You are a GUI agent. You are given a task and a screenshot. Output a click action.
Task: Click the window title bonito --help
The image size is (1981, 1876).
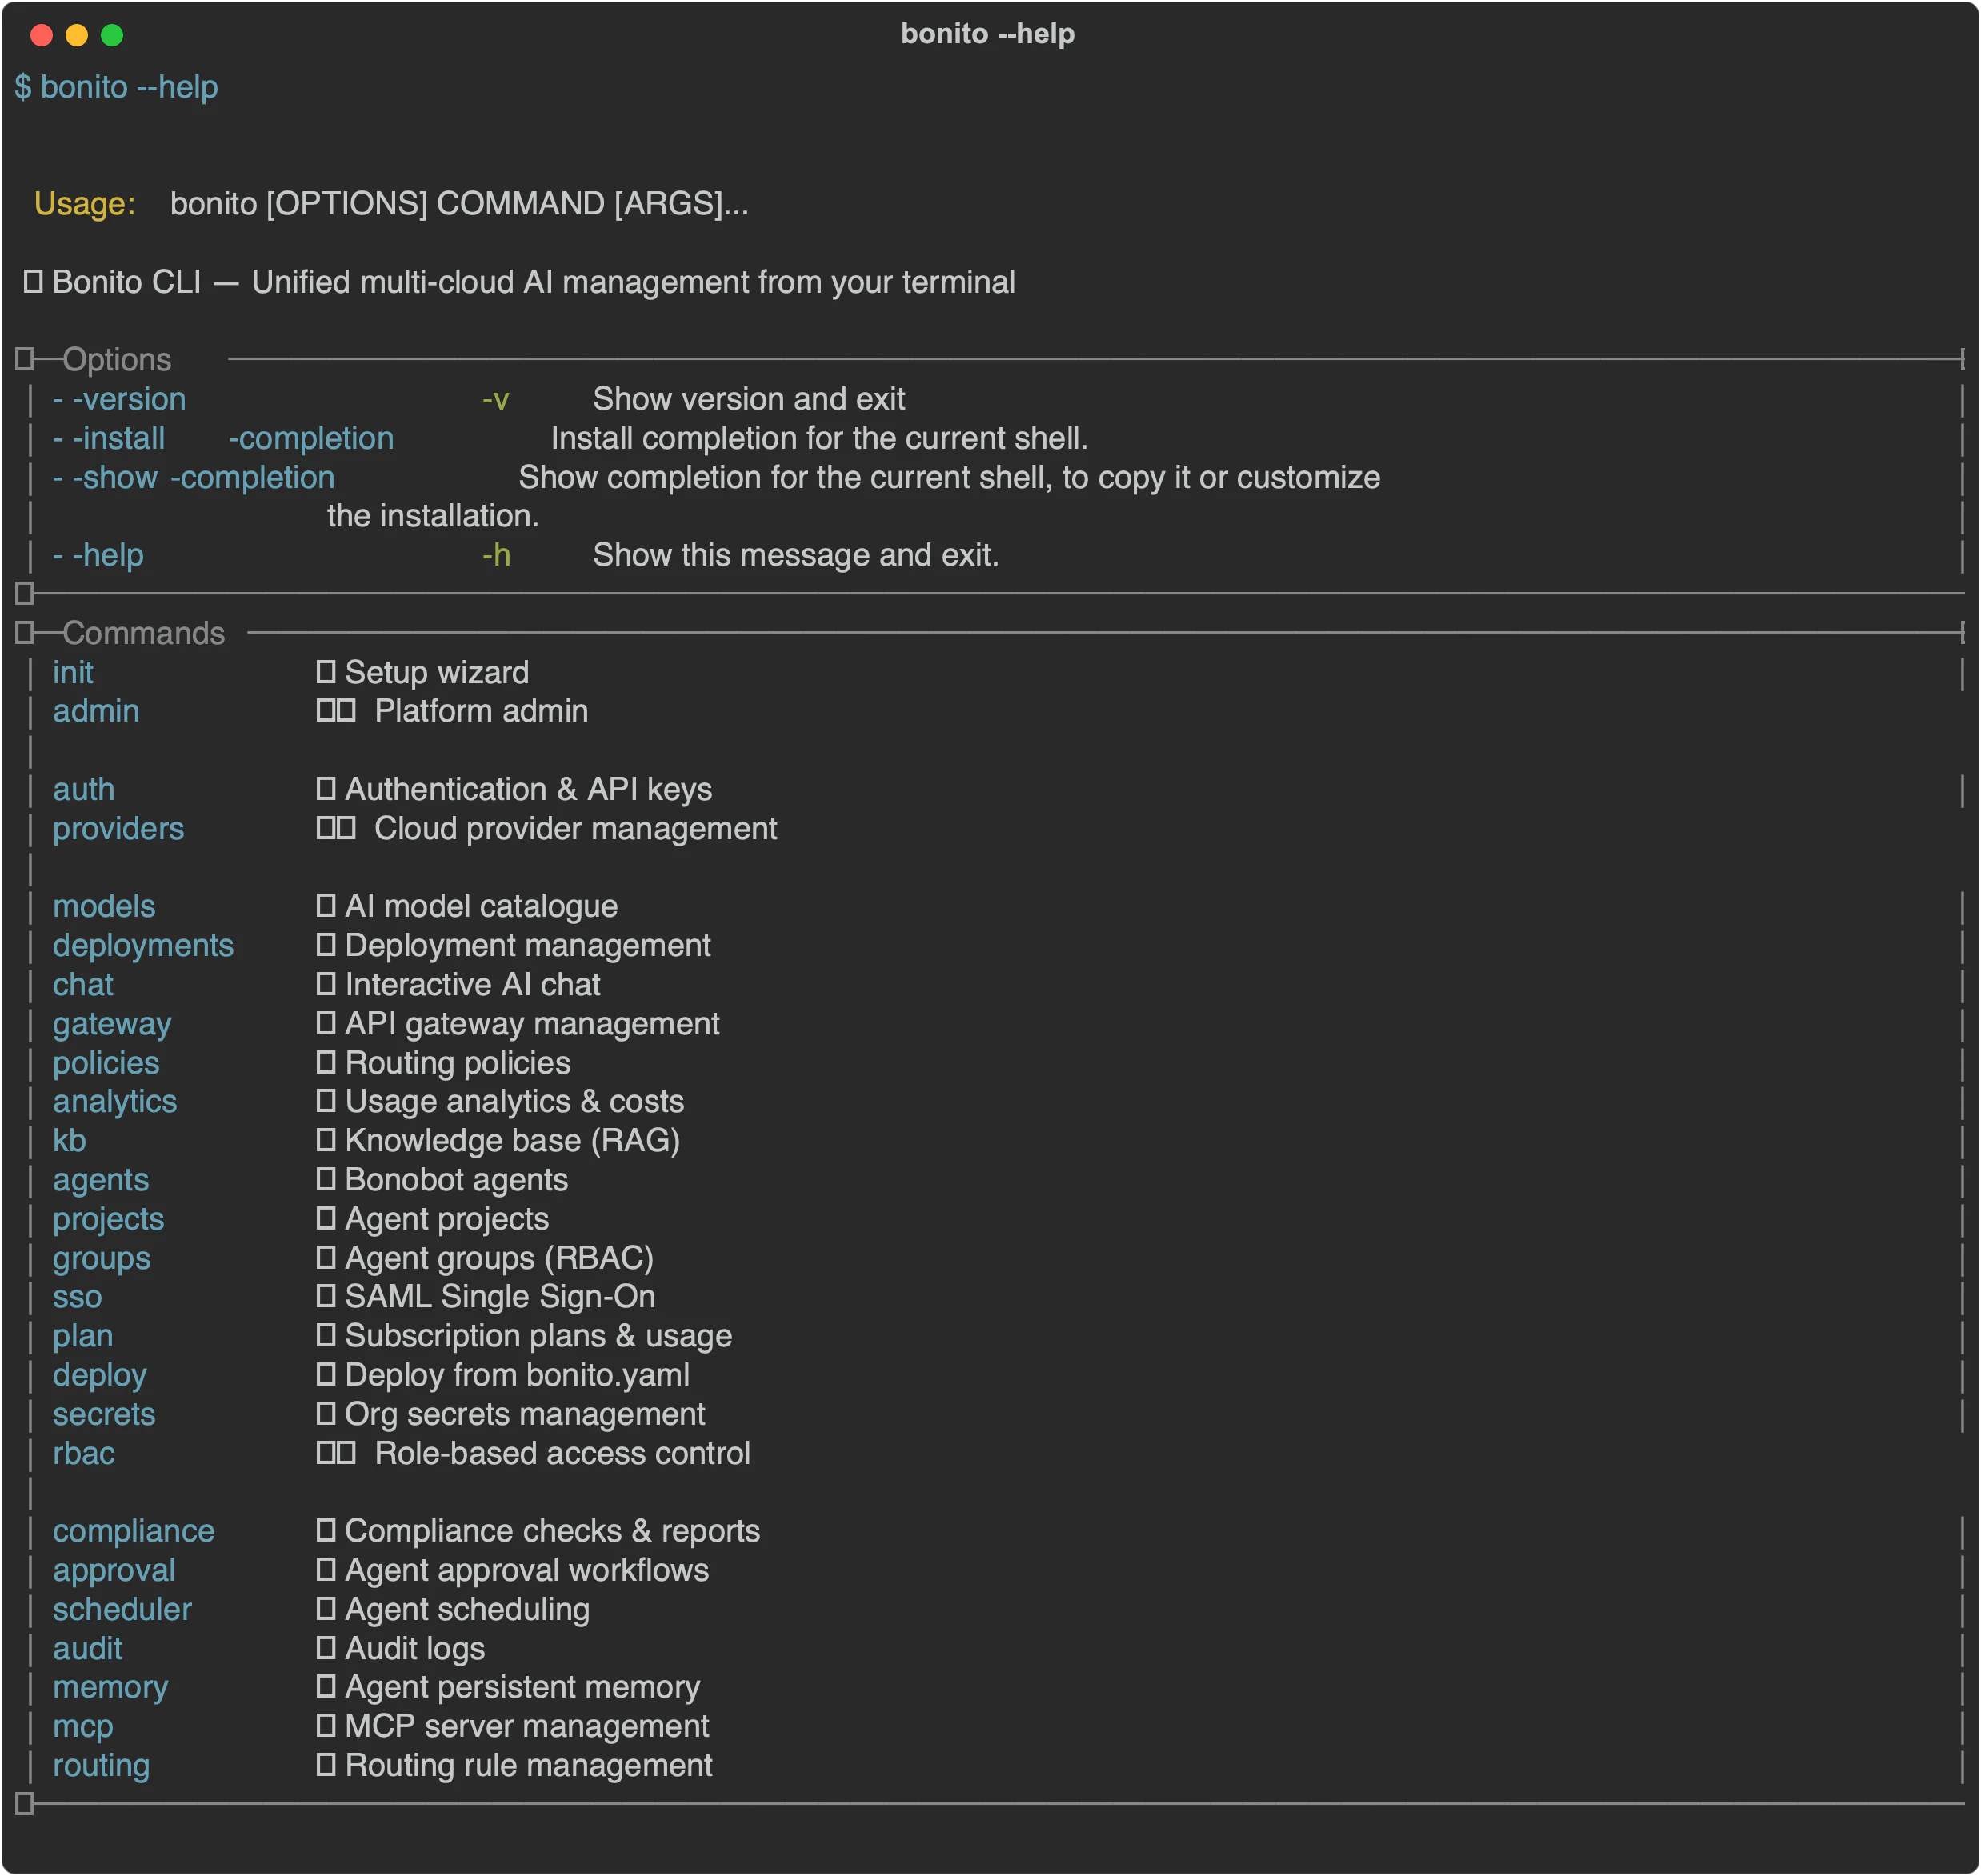coord(988,34)
